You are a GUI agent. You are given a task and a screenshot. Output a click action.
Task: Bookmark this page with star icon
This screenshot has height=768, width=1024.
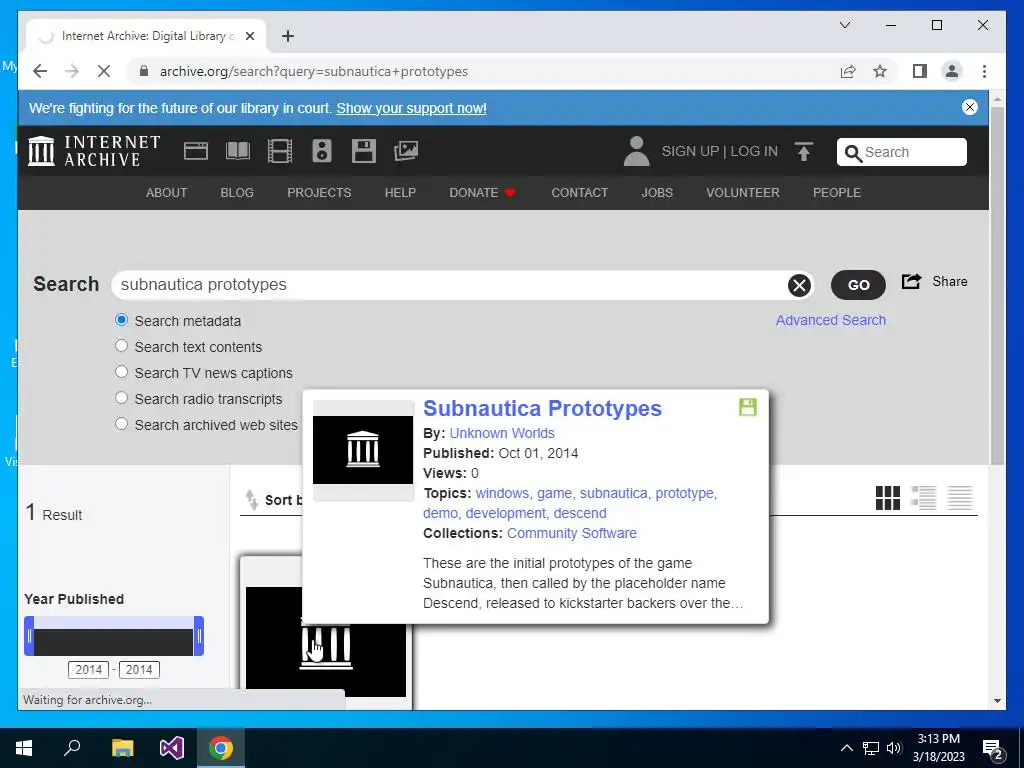880,71
